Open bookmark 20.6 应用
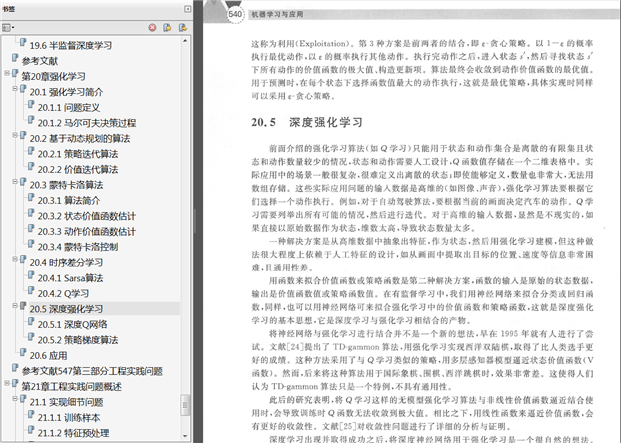 click(x=48, y=356)
